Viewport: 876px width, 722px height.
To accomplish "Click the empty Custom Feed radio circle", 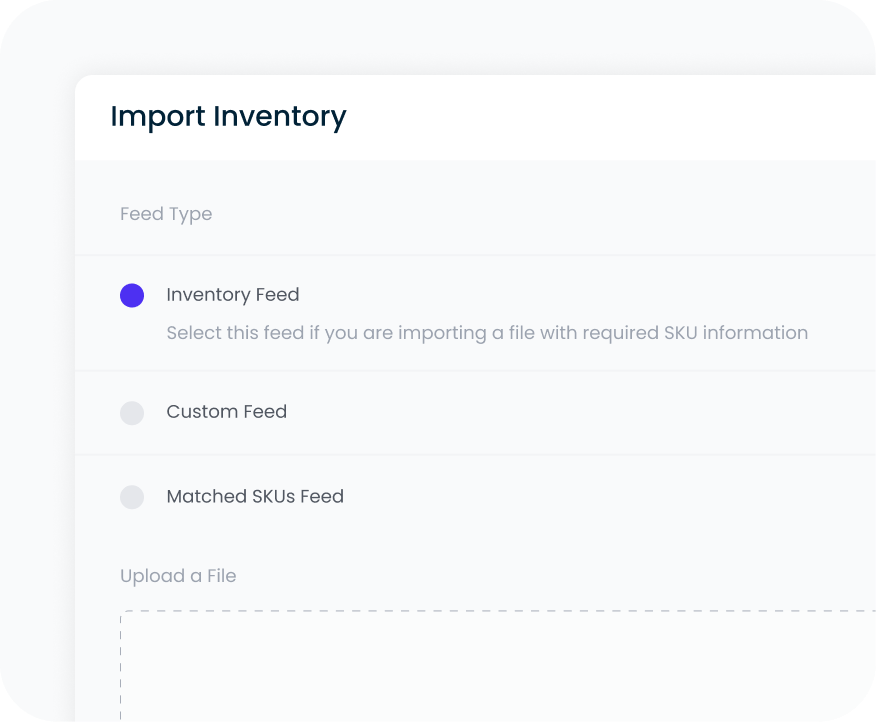I will click(131, 412).
